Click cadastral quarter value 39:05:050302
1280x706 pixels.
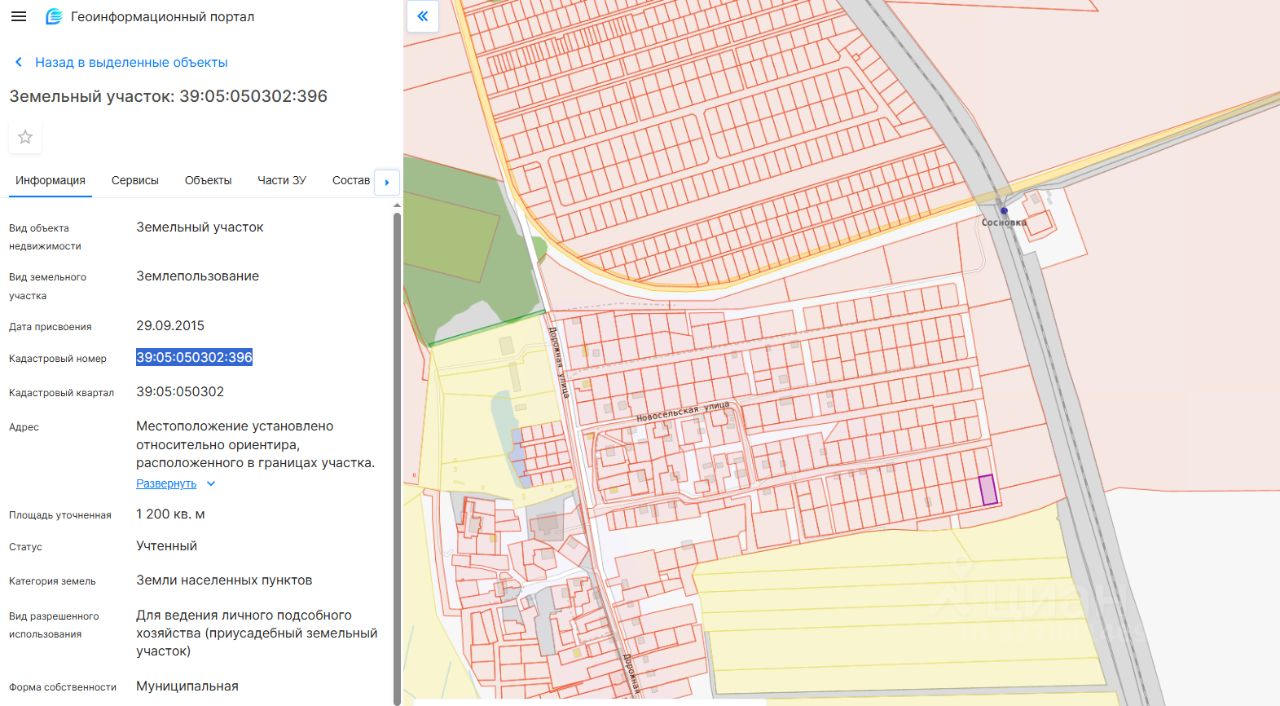tap(180, 391)
